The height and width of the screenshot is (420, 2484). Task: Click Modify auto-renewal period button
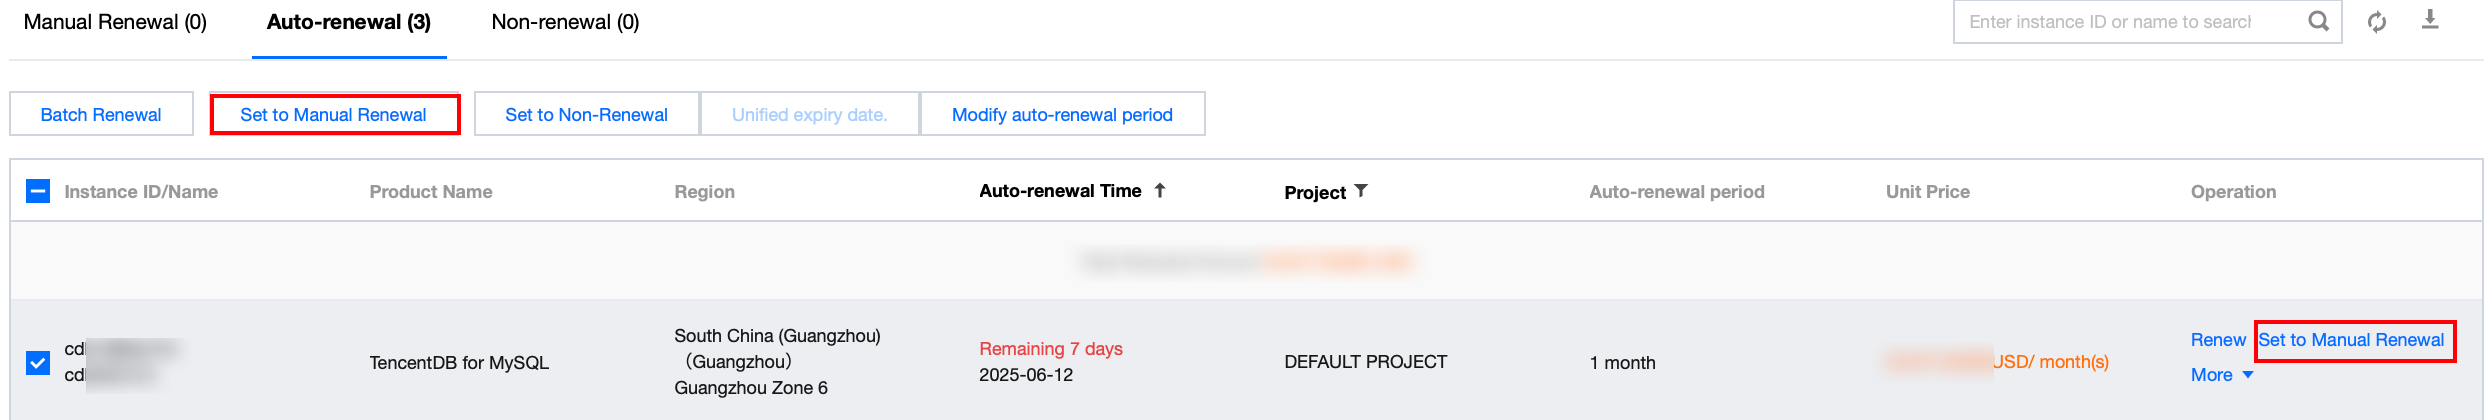click(1062, 115)
